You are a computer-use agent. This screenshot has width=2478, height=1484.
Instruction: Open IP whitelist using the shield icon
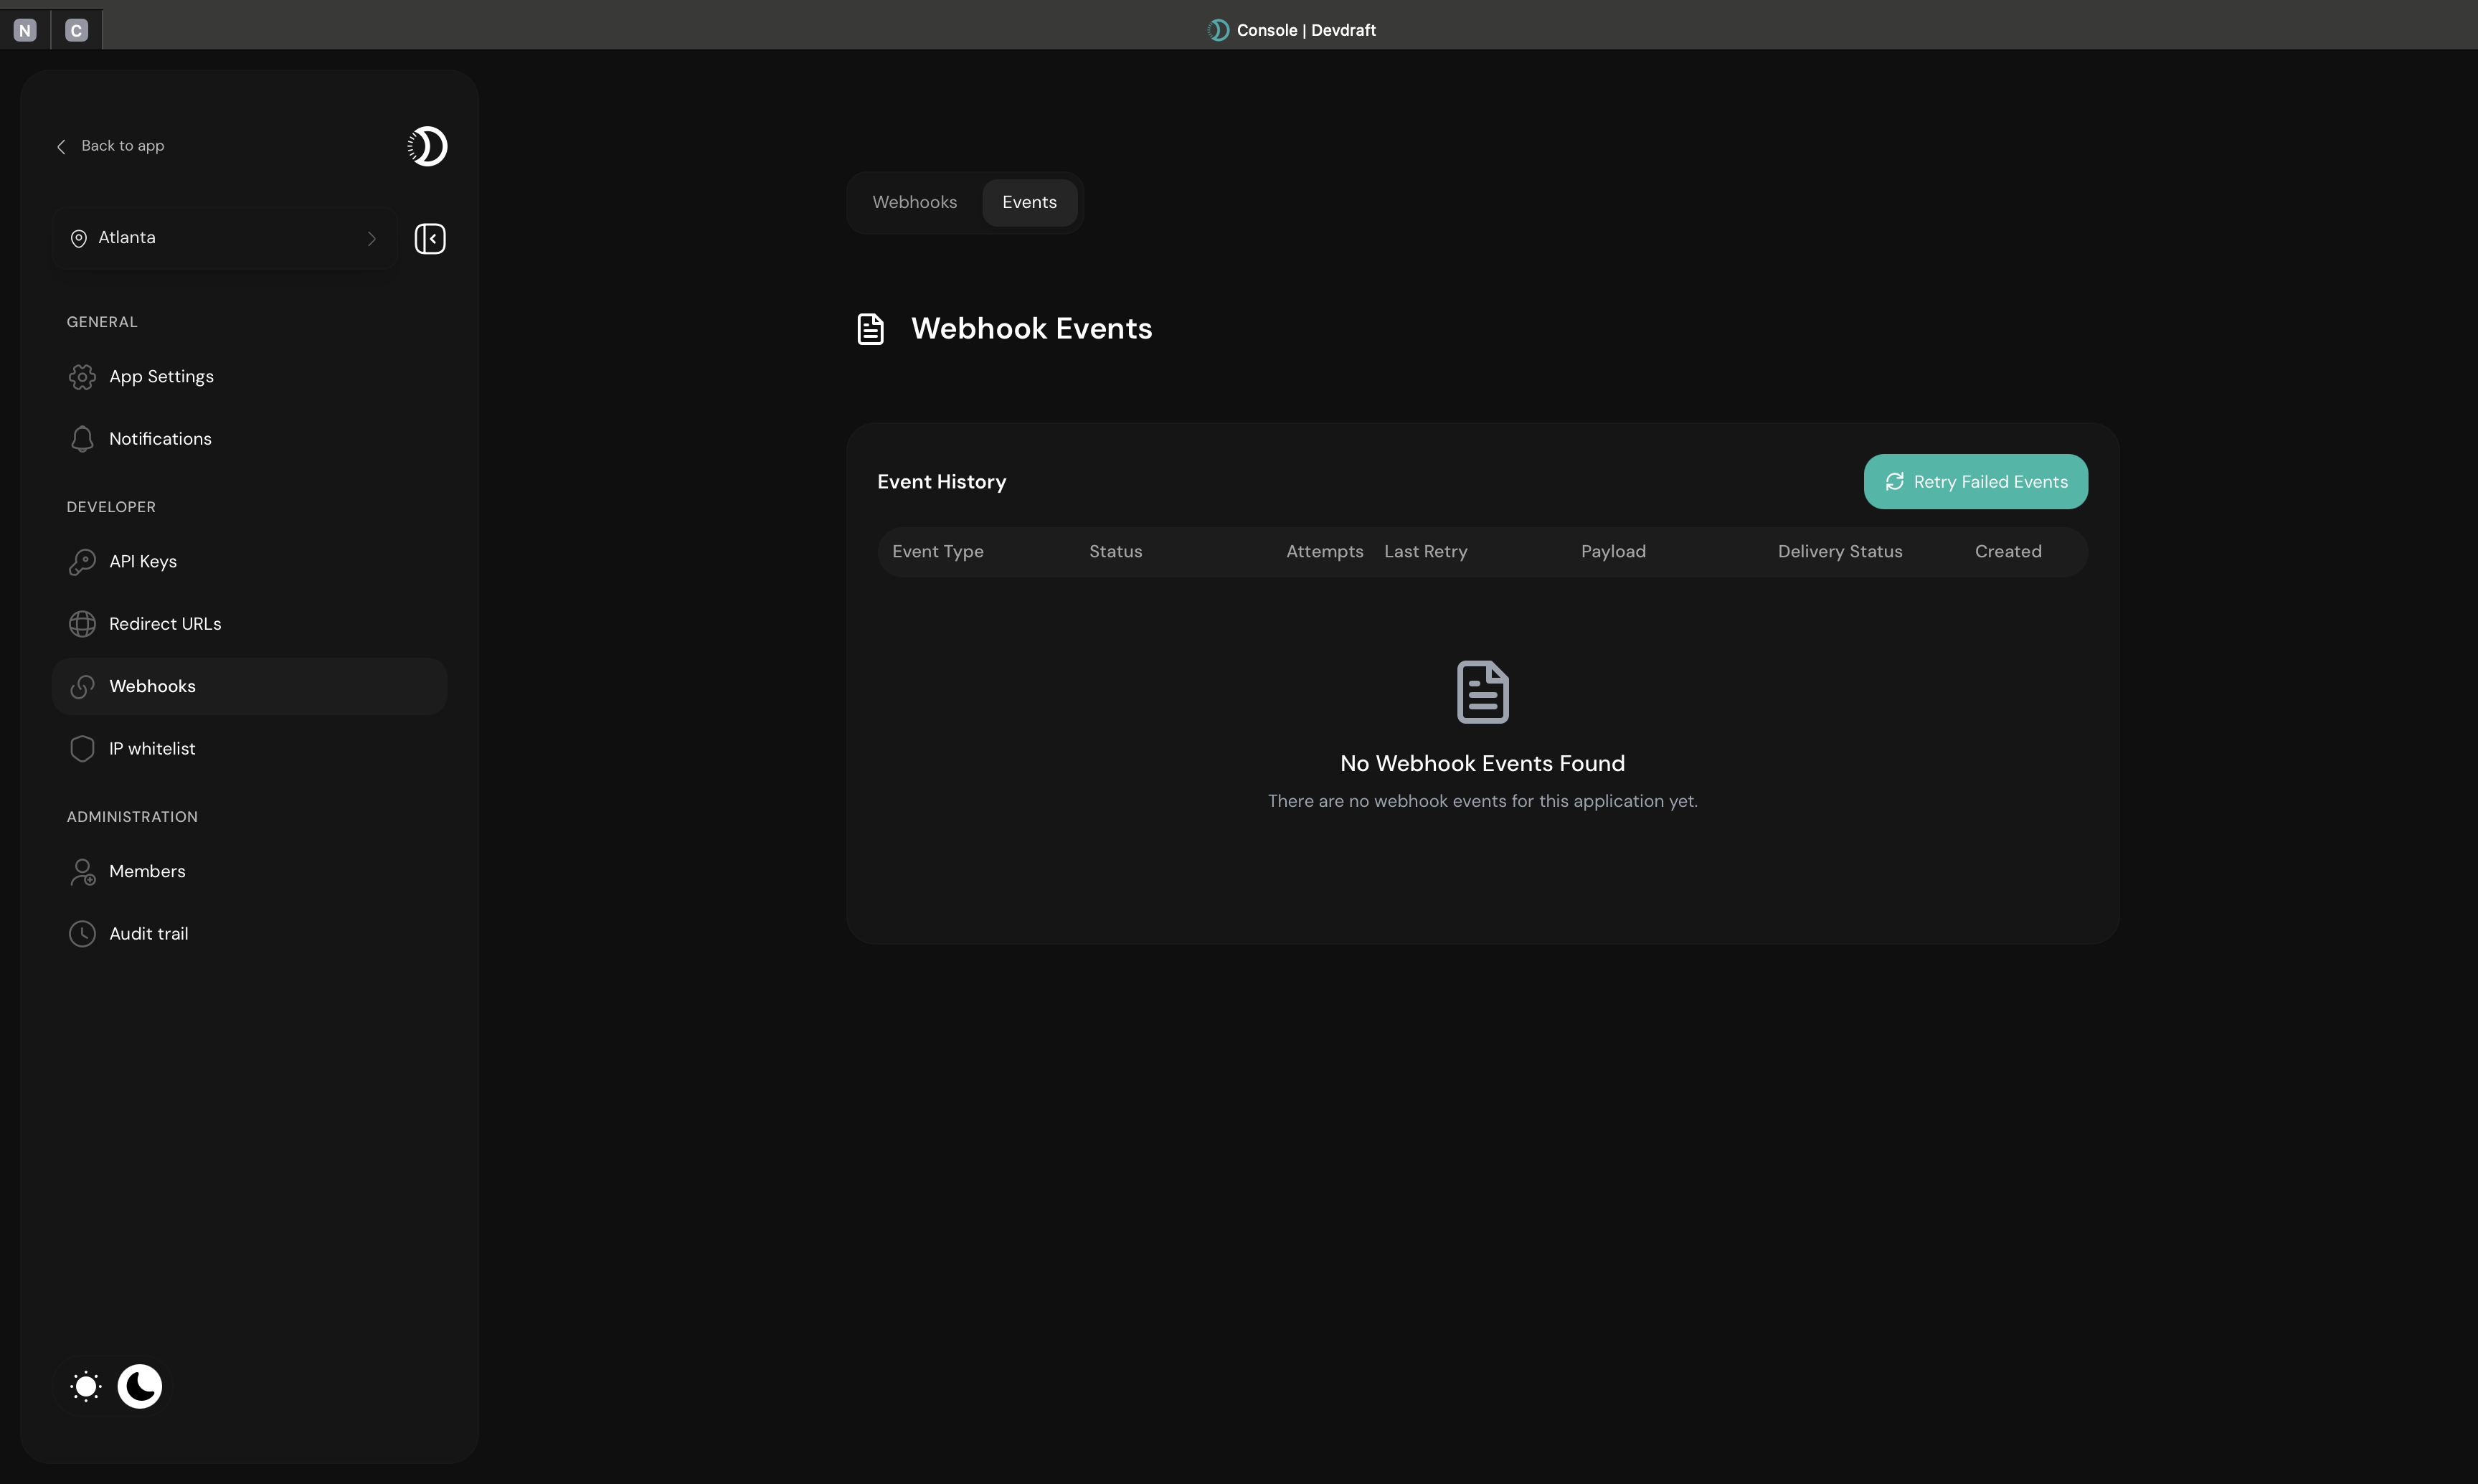point(82,748)
